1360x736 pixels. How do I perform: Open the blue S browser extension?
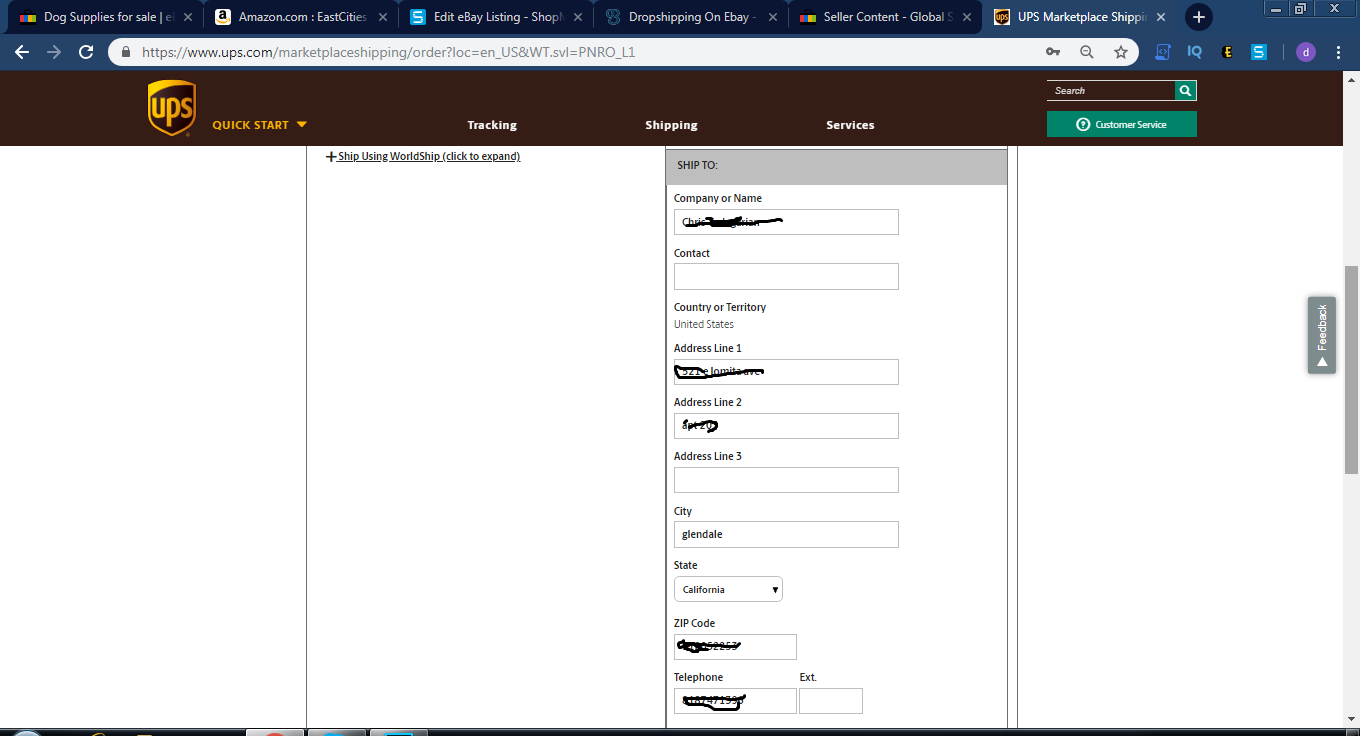pyautogui.click(x=1259, y=52)
